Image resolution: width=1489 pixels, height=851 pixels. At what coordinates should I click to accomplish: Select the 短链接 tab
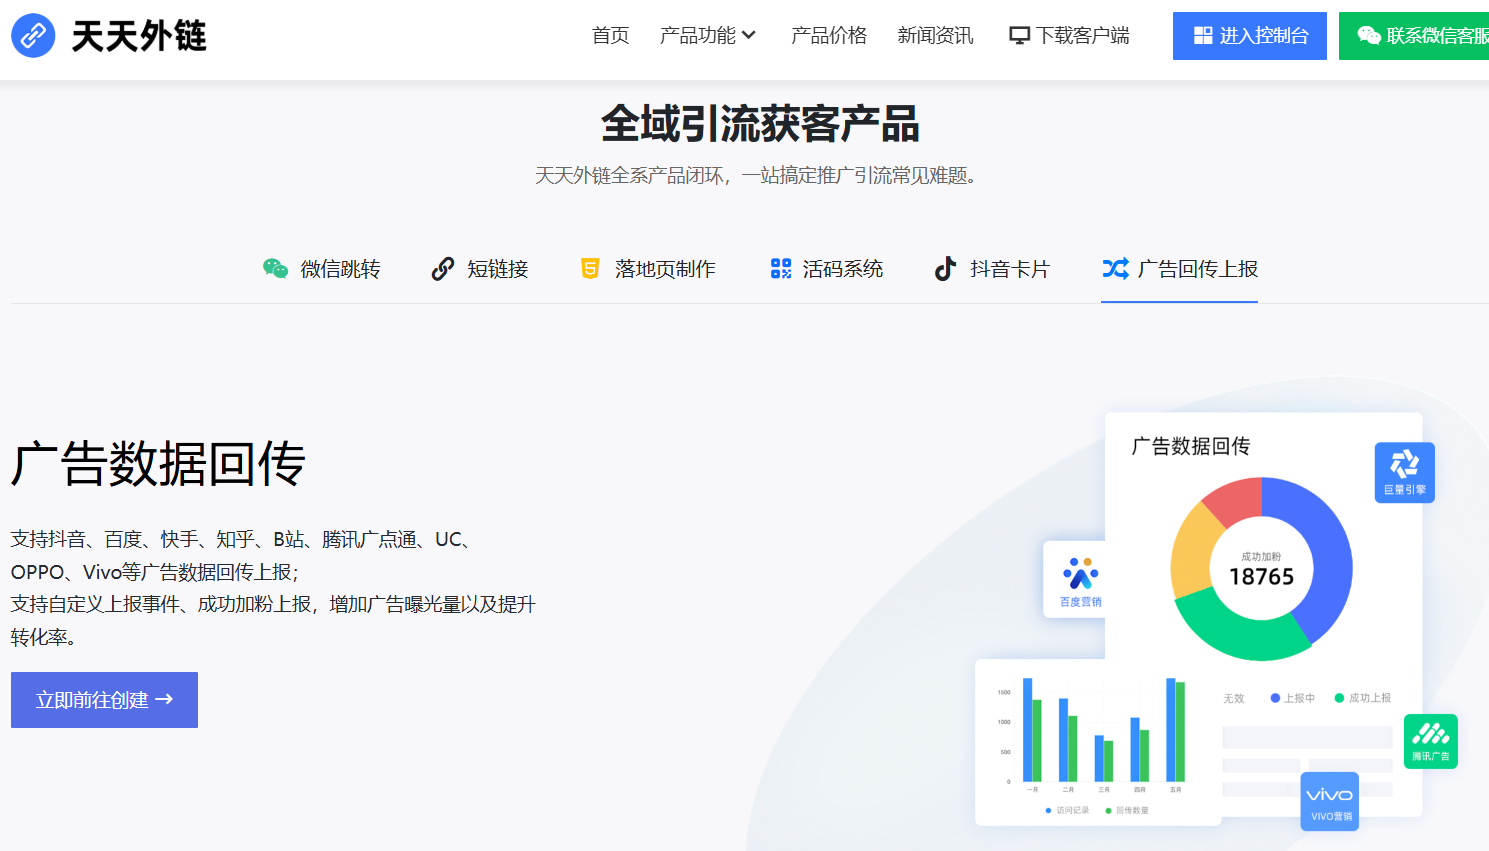480,269
